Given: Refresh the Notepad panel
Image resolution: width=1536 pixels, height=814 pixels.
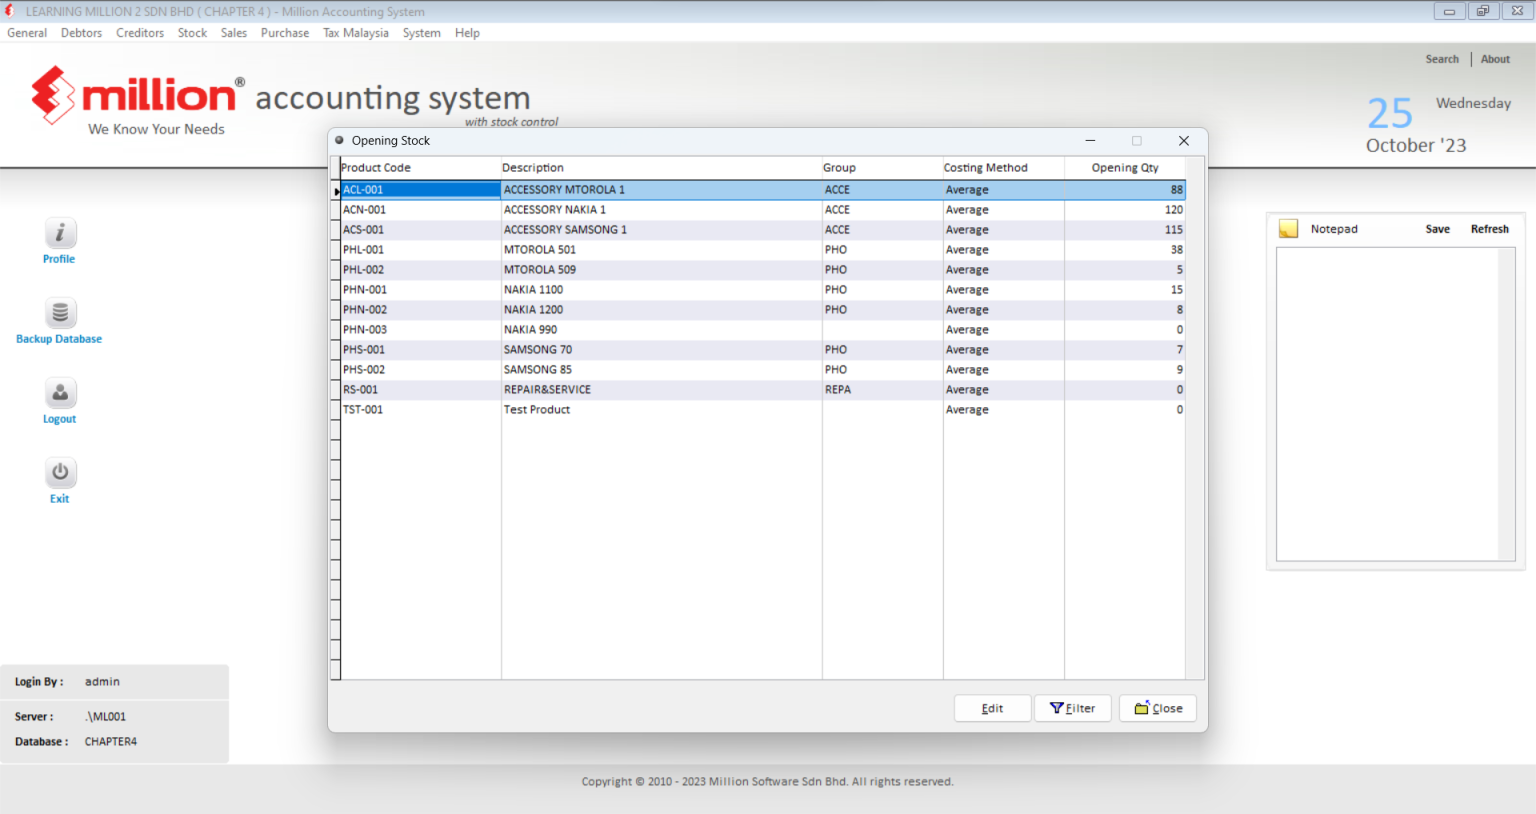Looking at the screenshot, I should click(x=1490, y=229).
